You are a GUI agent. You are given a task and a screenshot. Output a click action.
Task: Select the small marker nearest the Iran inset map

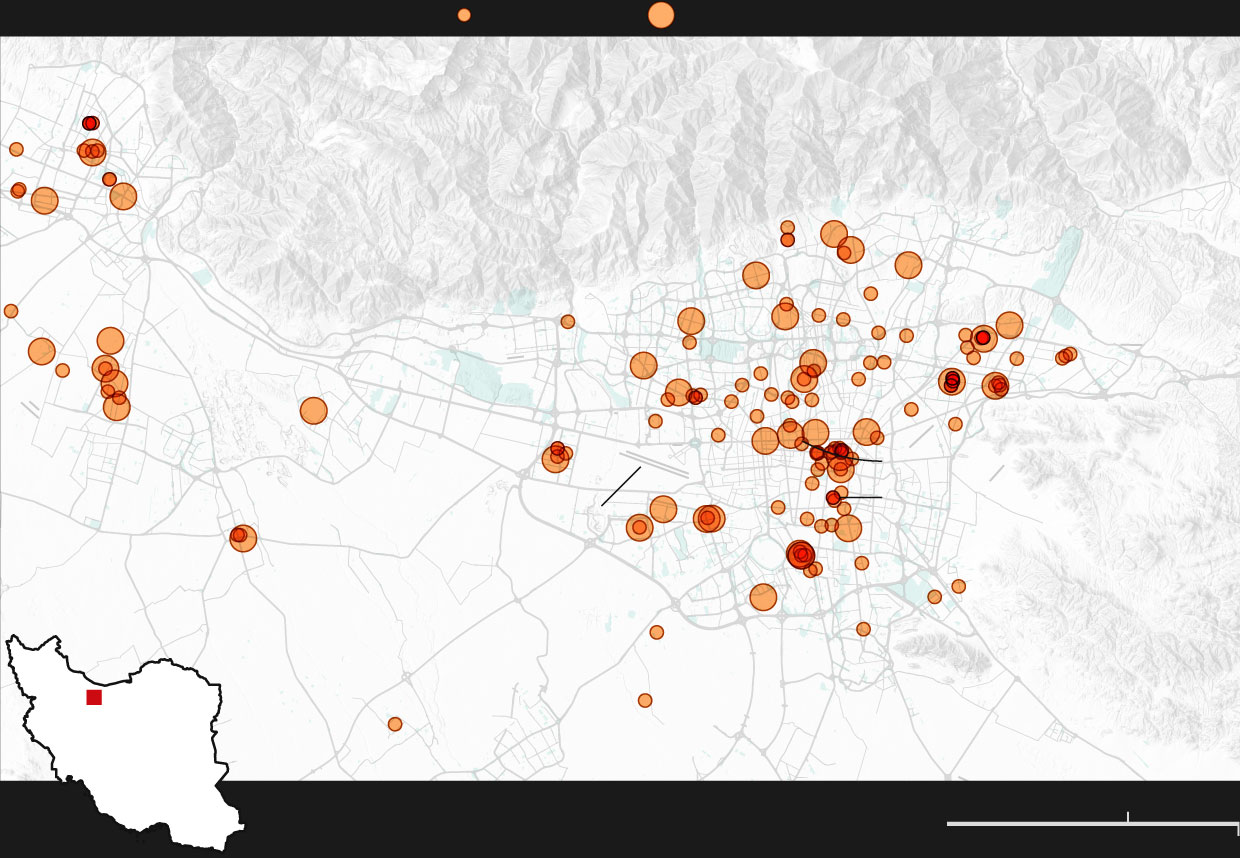click(395, 724)
